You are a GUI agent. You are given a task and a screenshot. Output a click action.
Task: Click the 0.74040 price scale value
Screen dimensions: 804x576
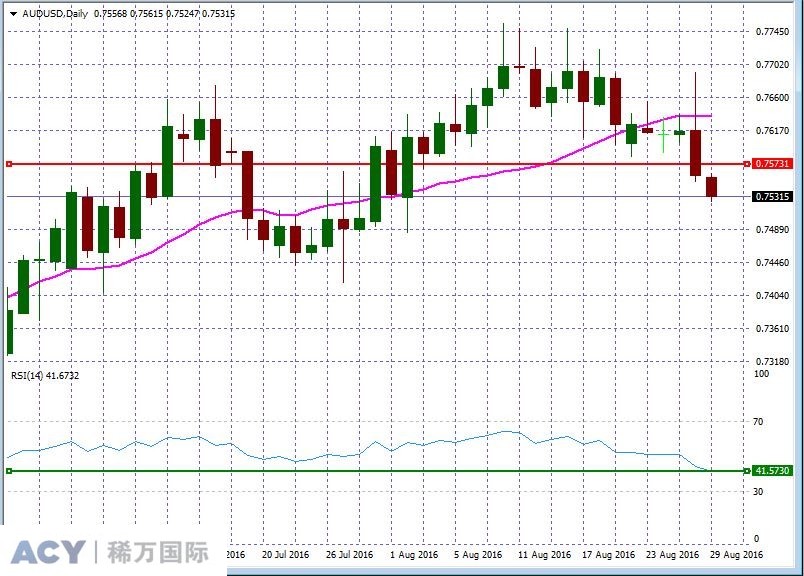772,295
